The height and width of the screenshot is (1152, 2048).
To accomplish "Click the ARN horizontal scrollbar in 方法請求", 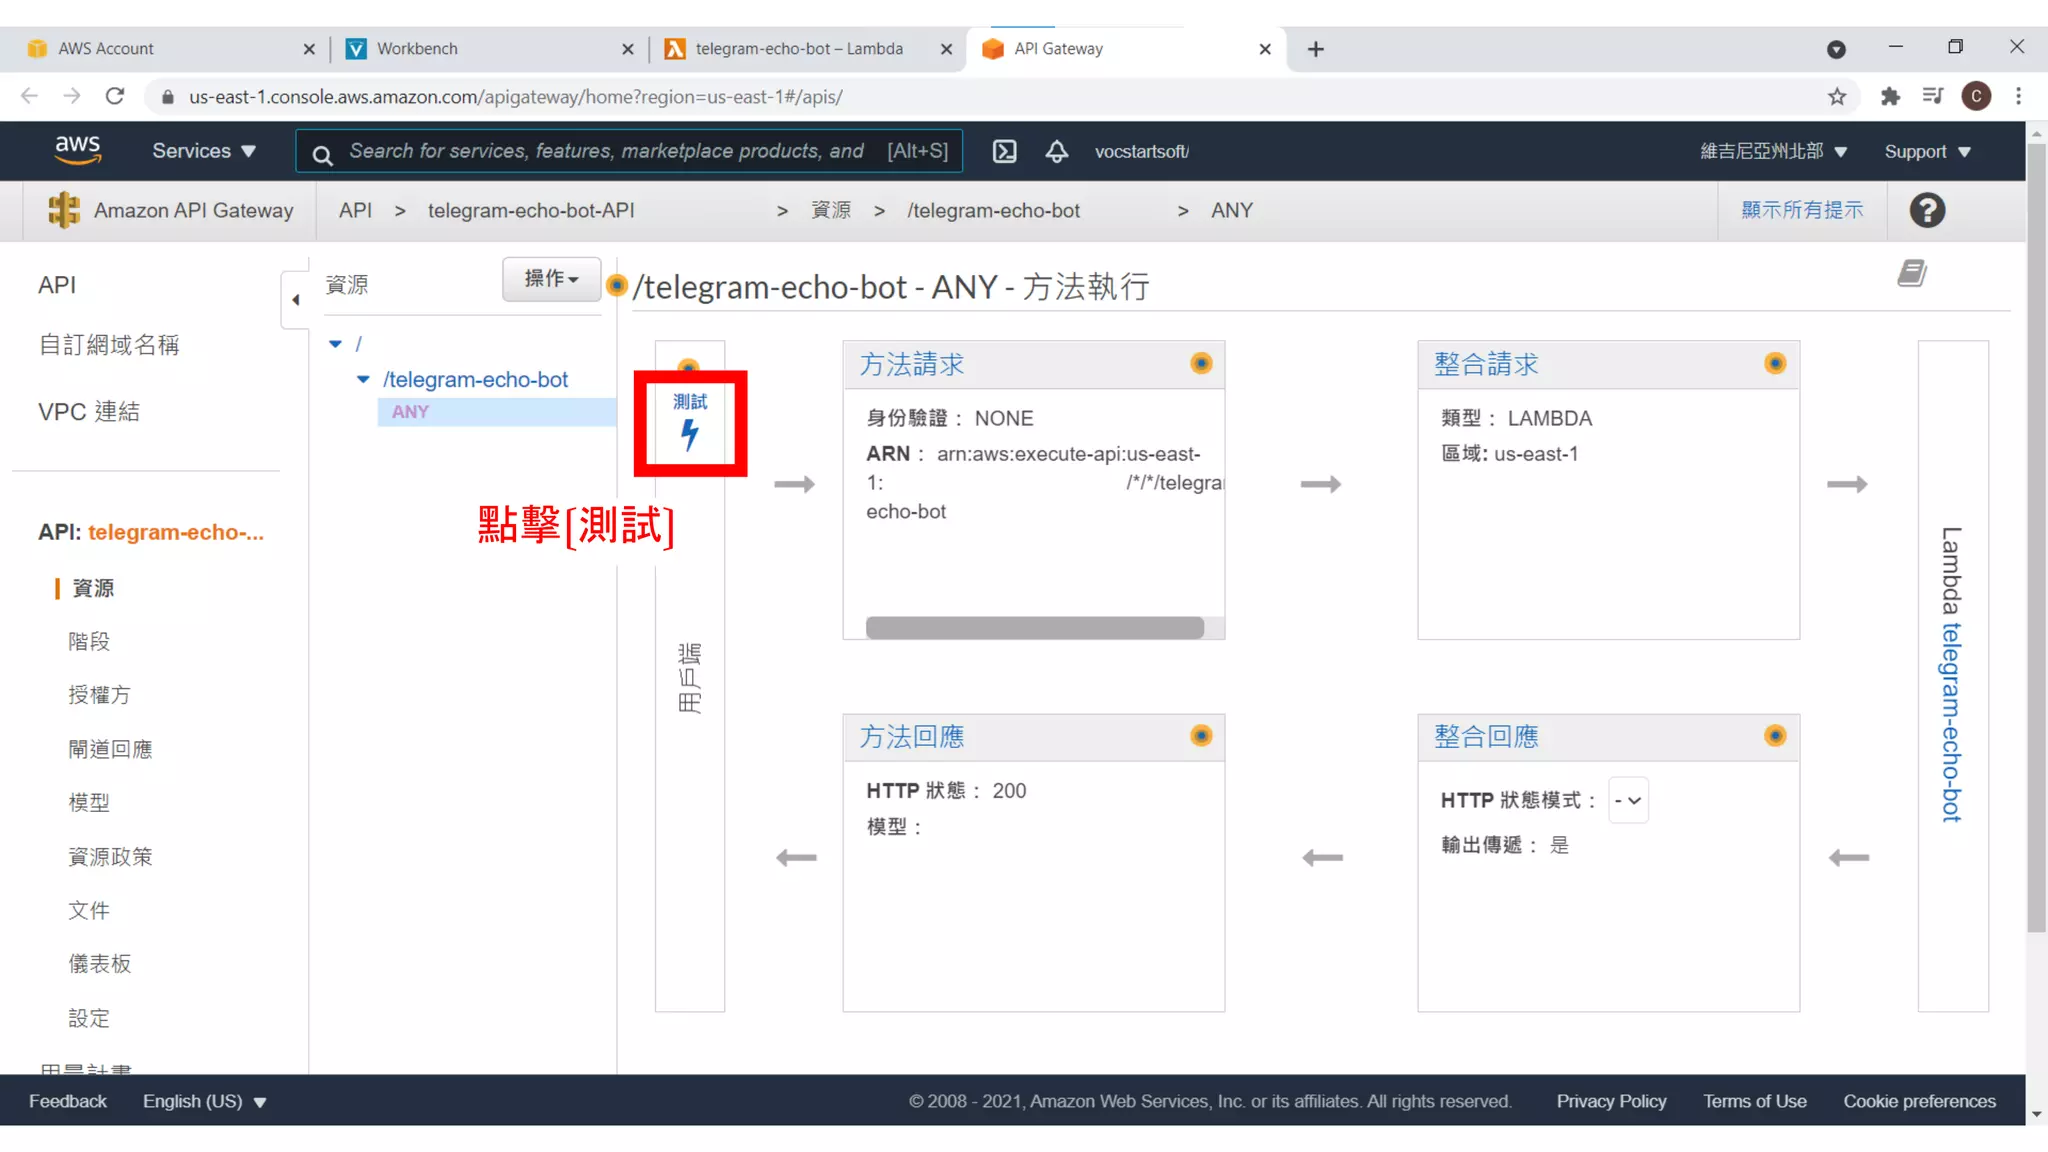I will pos(1034,628).
